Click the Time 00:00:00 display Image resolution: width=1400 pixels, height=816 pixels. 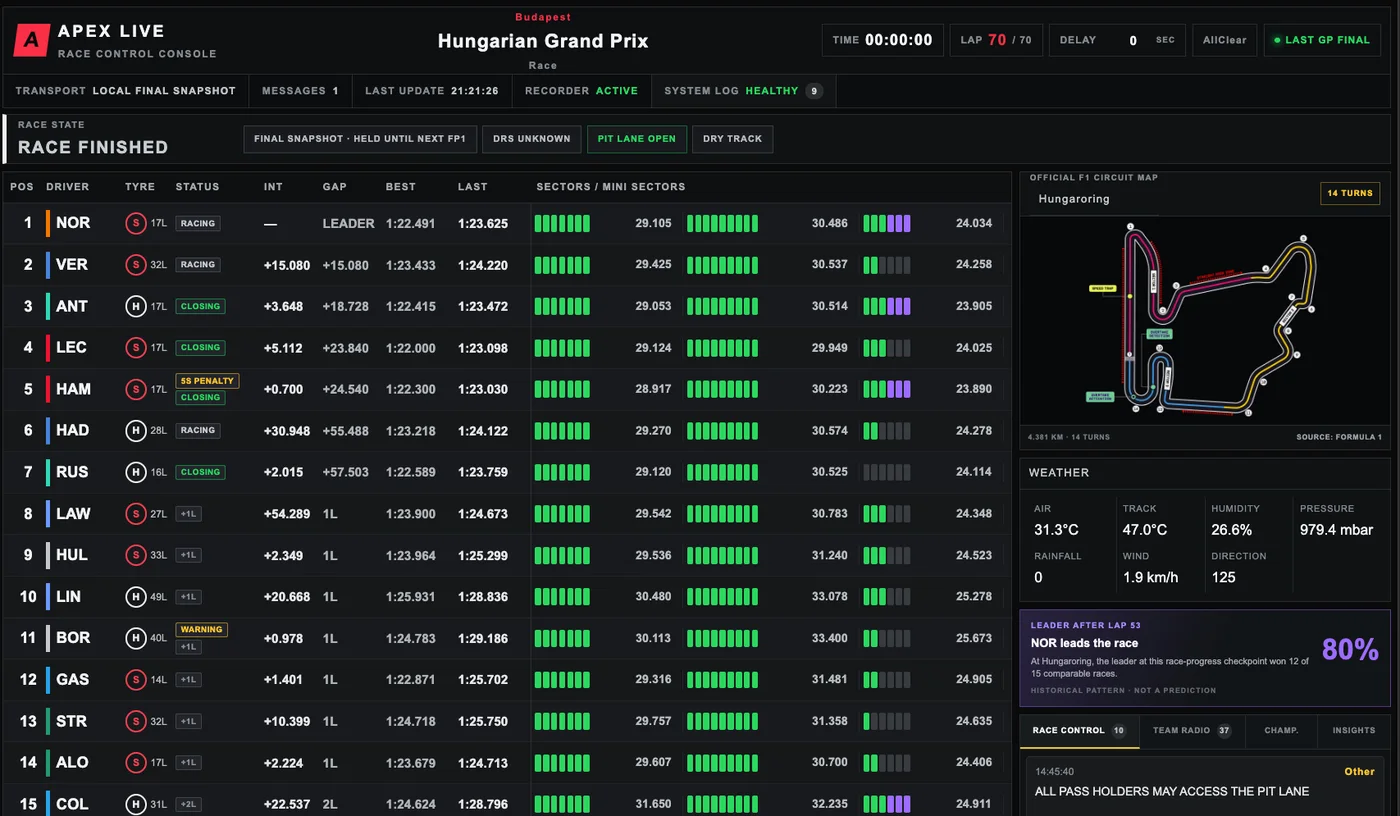(x=883, y=40)
